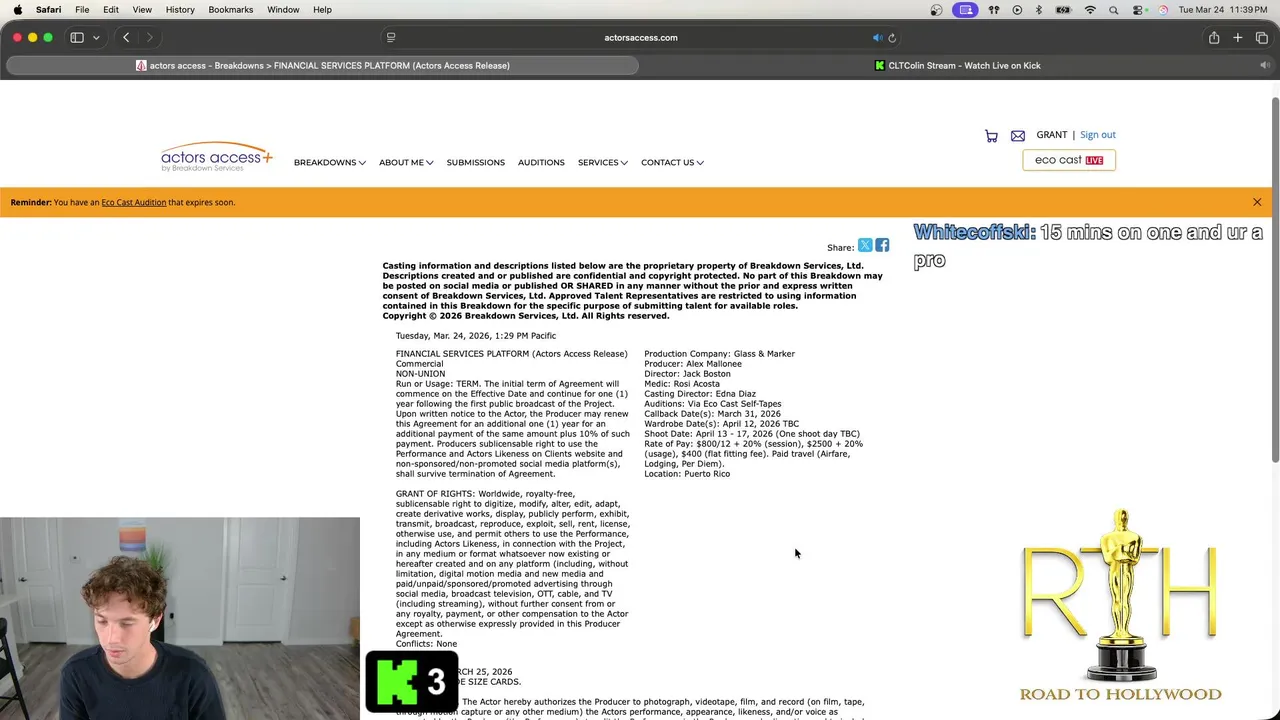Click the 'FINANCIAL SERVICES PLATFORM' project title

(x=511, y=354)
